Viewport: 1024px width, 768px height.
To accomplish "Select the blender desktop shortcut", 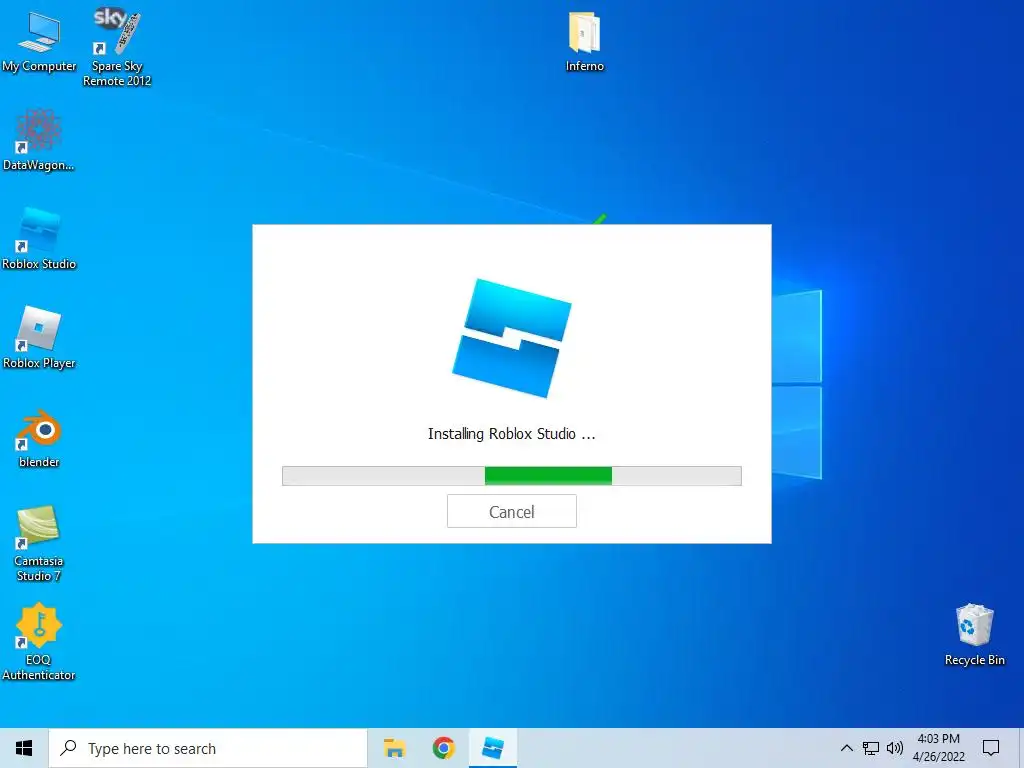I will [39, 439].
